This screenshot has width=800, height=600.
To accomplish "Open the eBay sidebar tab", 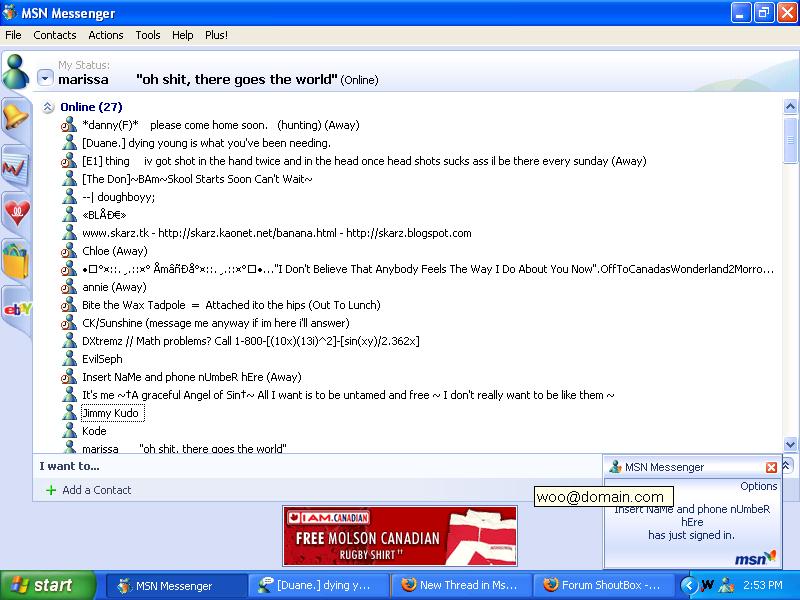I will 16,309.
